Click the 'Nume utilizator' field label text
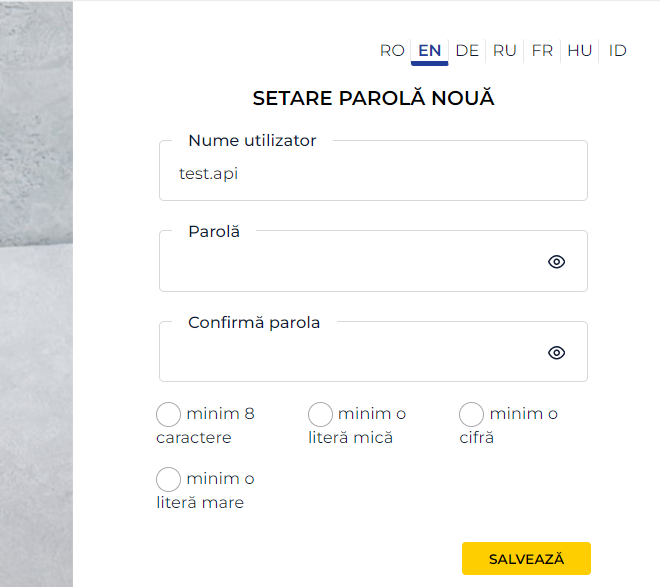The height and width of the screenshot is (587, 660). [x=252, y=141]
